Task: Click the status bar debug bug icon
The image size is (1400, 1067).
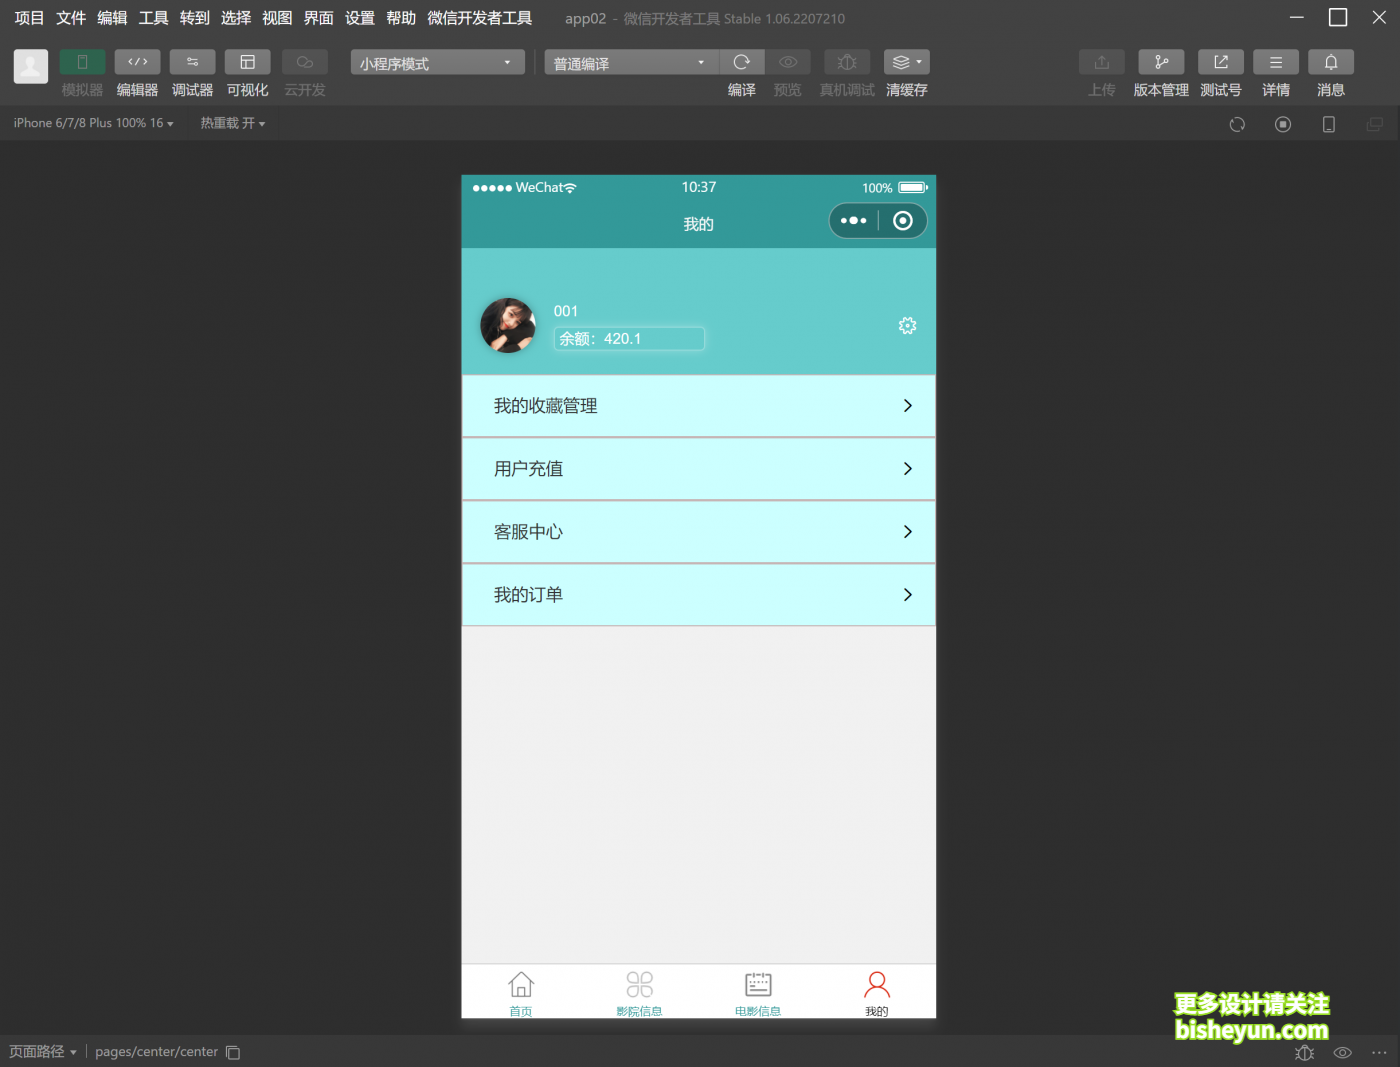Action: point(1304,1052)
